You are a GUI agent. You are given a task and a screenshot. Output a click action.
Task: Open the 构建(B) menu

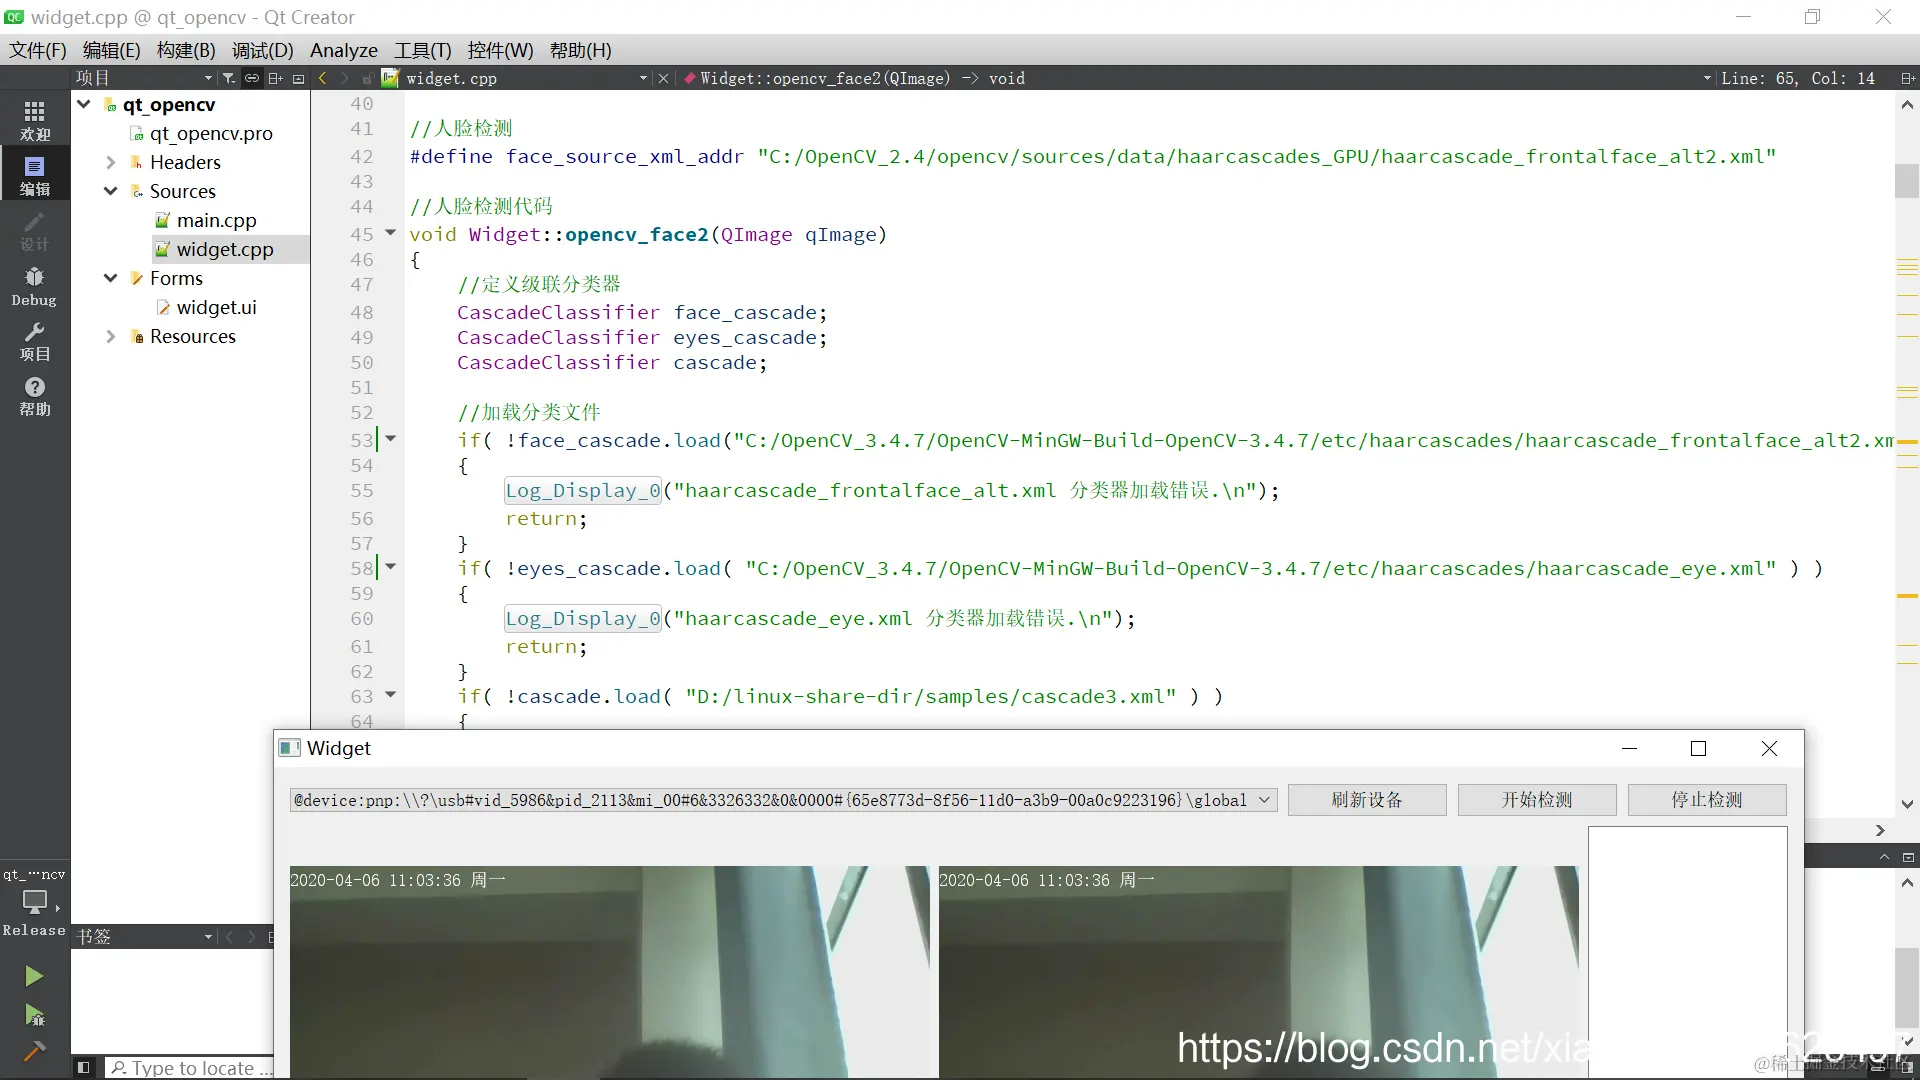click(186, 50)
